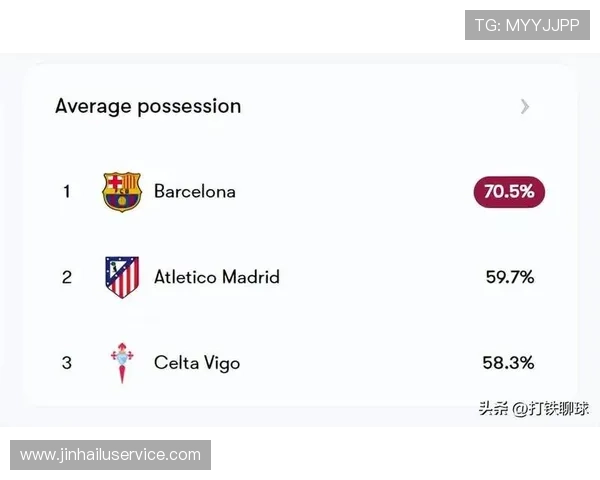600x480 pixels.
Task: Click the Barcelona club crest
Action: tap(122, 191)
